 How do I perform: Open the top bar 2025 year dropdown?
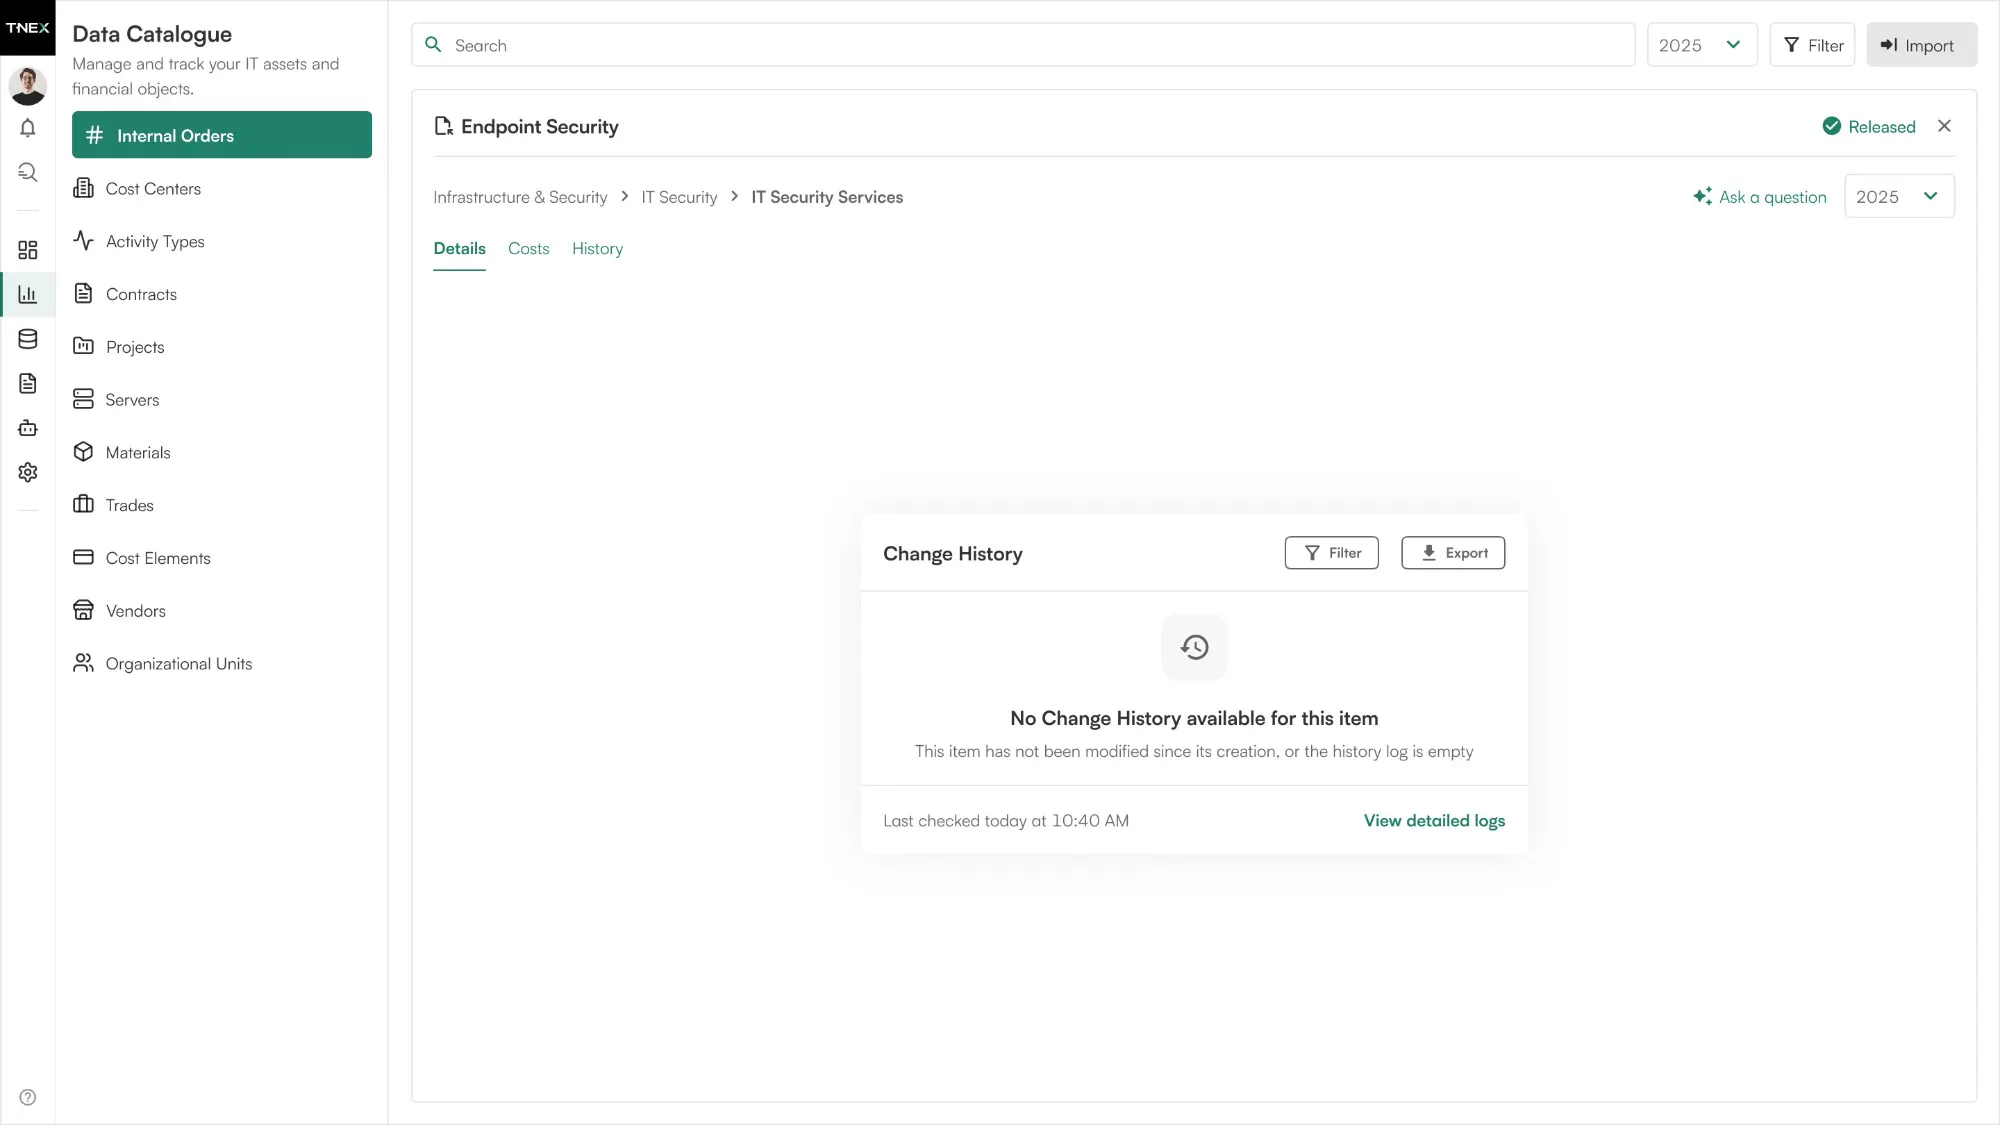point(1702,45)
